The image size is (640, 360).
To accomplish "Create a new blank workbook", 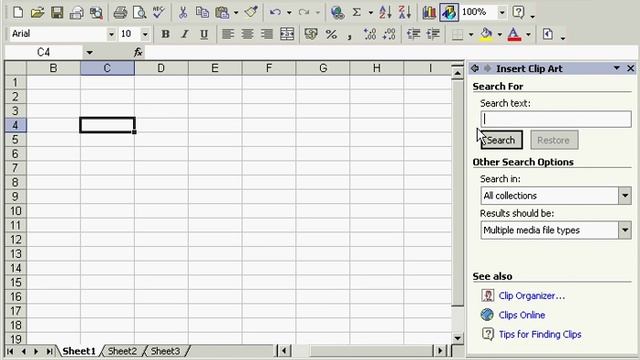I will 18,13.
